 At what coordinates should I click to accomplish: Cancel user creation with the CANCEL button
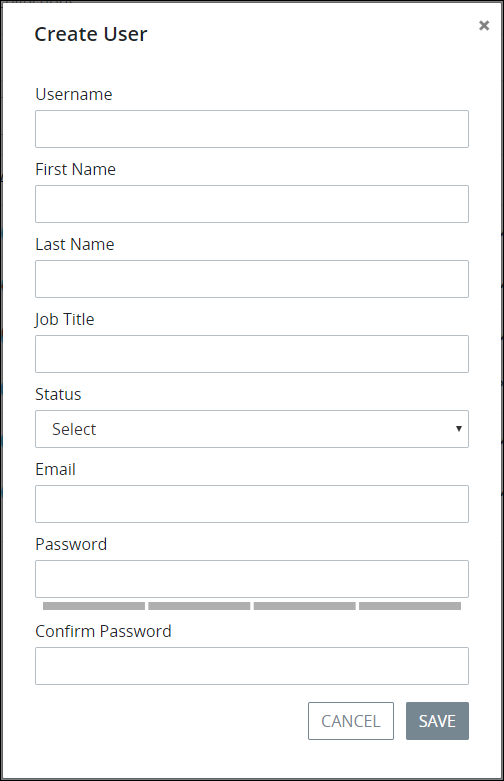click(351, 721)
